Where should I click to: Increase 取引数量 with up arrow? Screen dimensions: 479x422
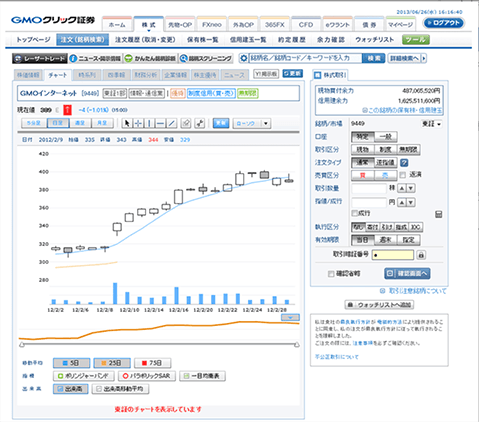pyautogui.click(x=402, y=188)
